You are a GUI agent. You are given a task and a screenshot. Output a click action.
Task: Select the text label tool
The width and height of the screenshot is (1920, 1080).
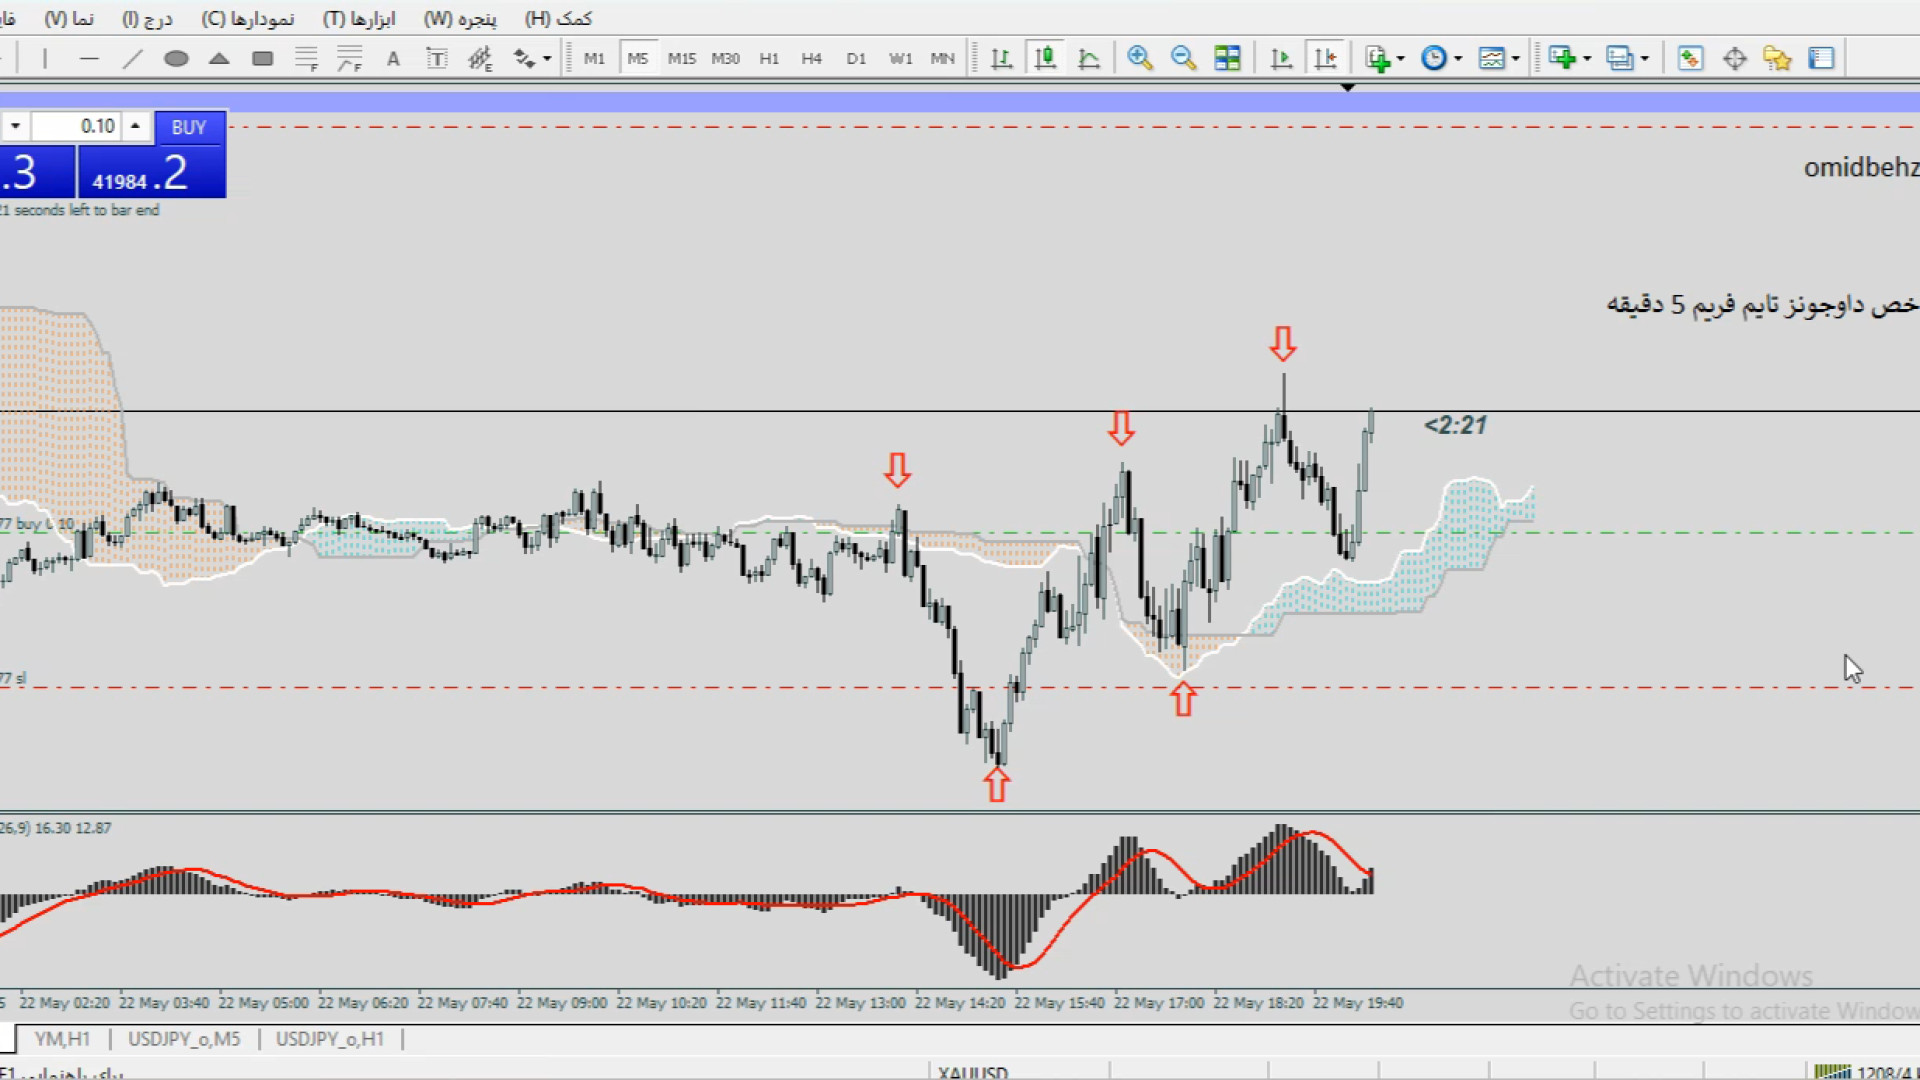pos(437,59)
